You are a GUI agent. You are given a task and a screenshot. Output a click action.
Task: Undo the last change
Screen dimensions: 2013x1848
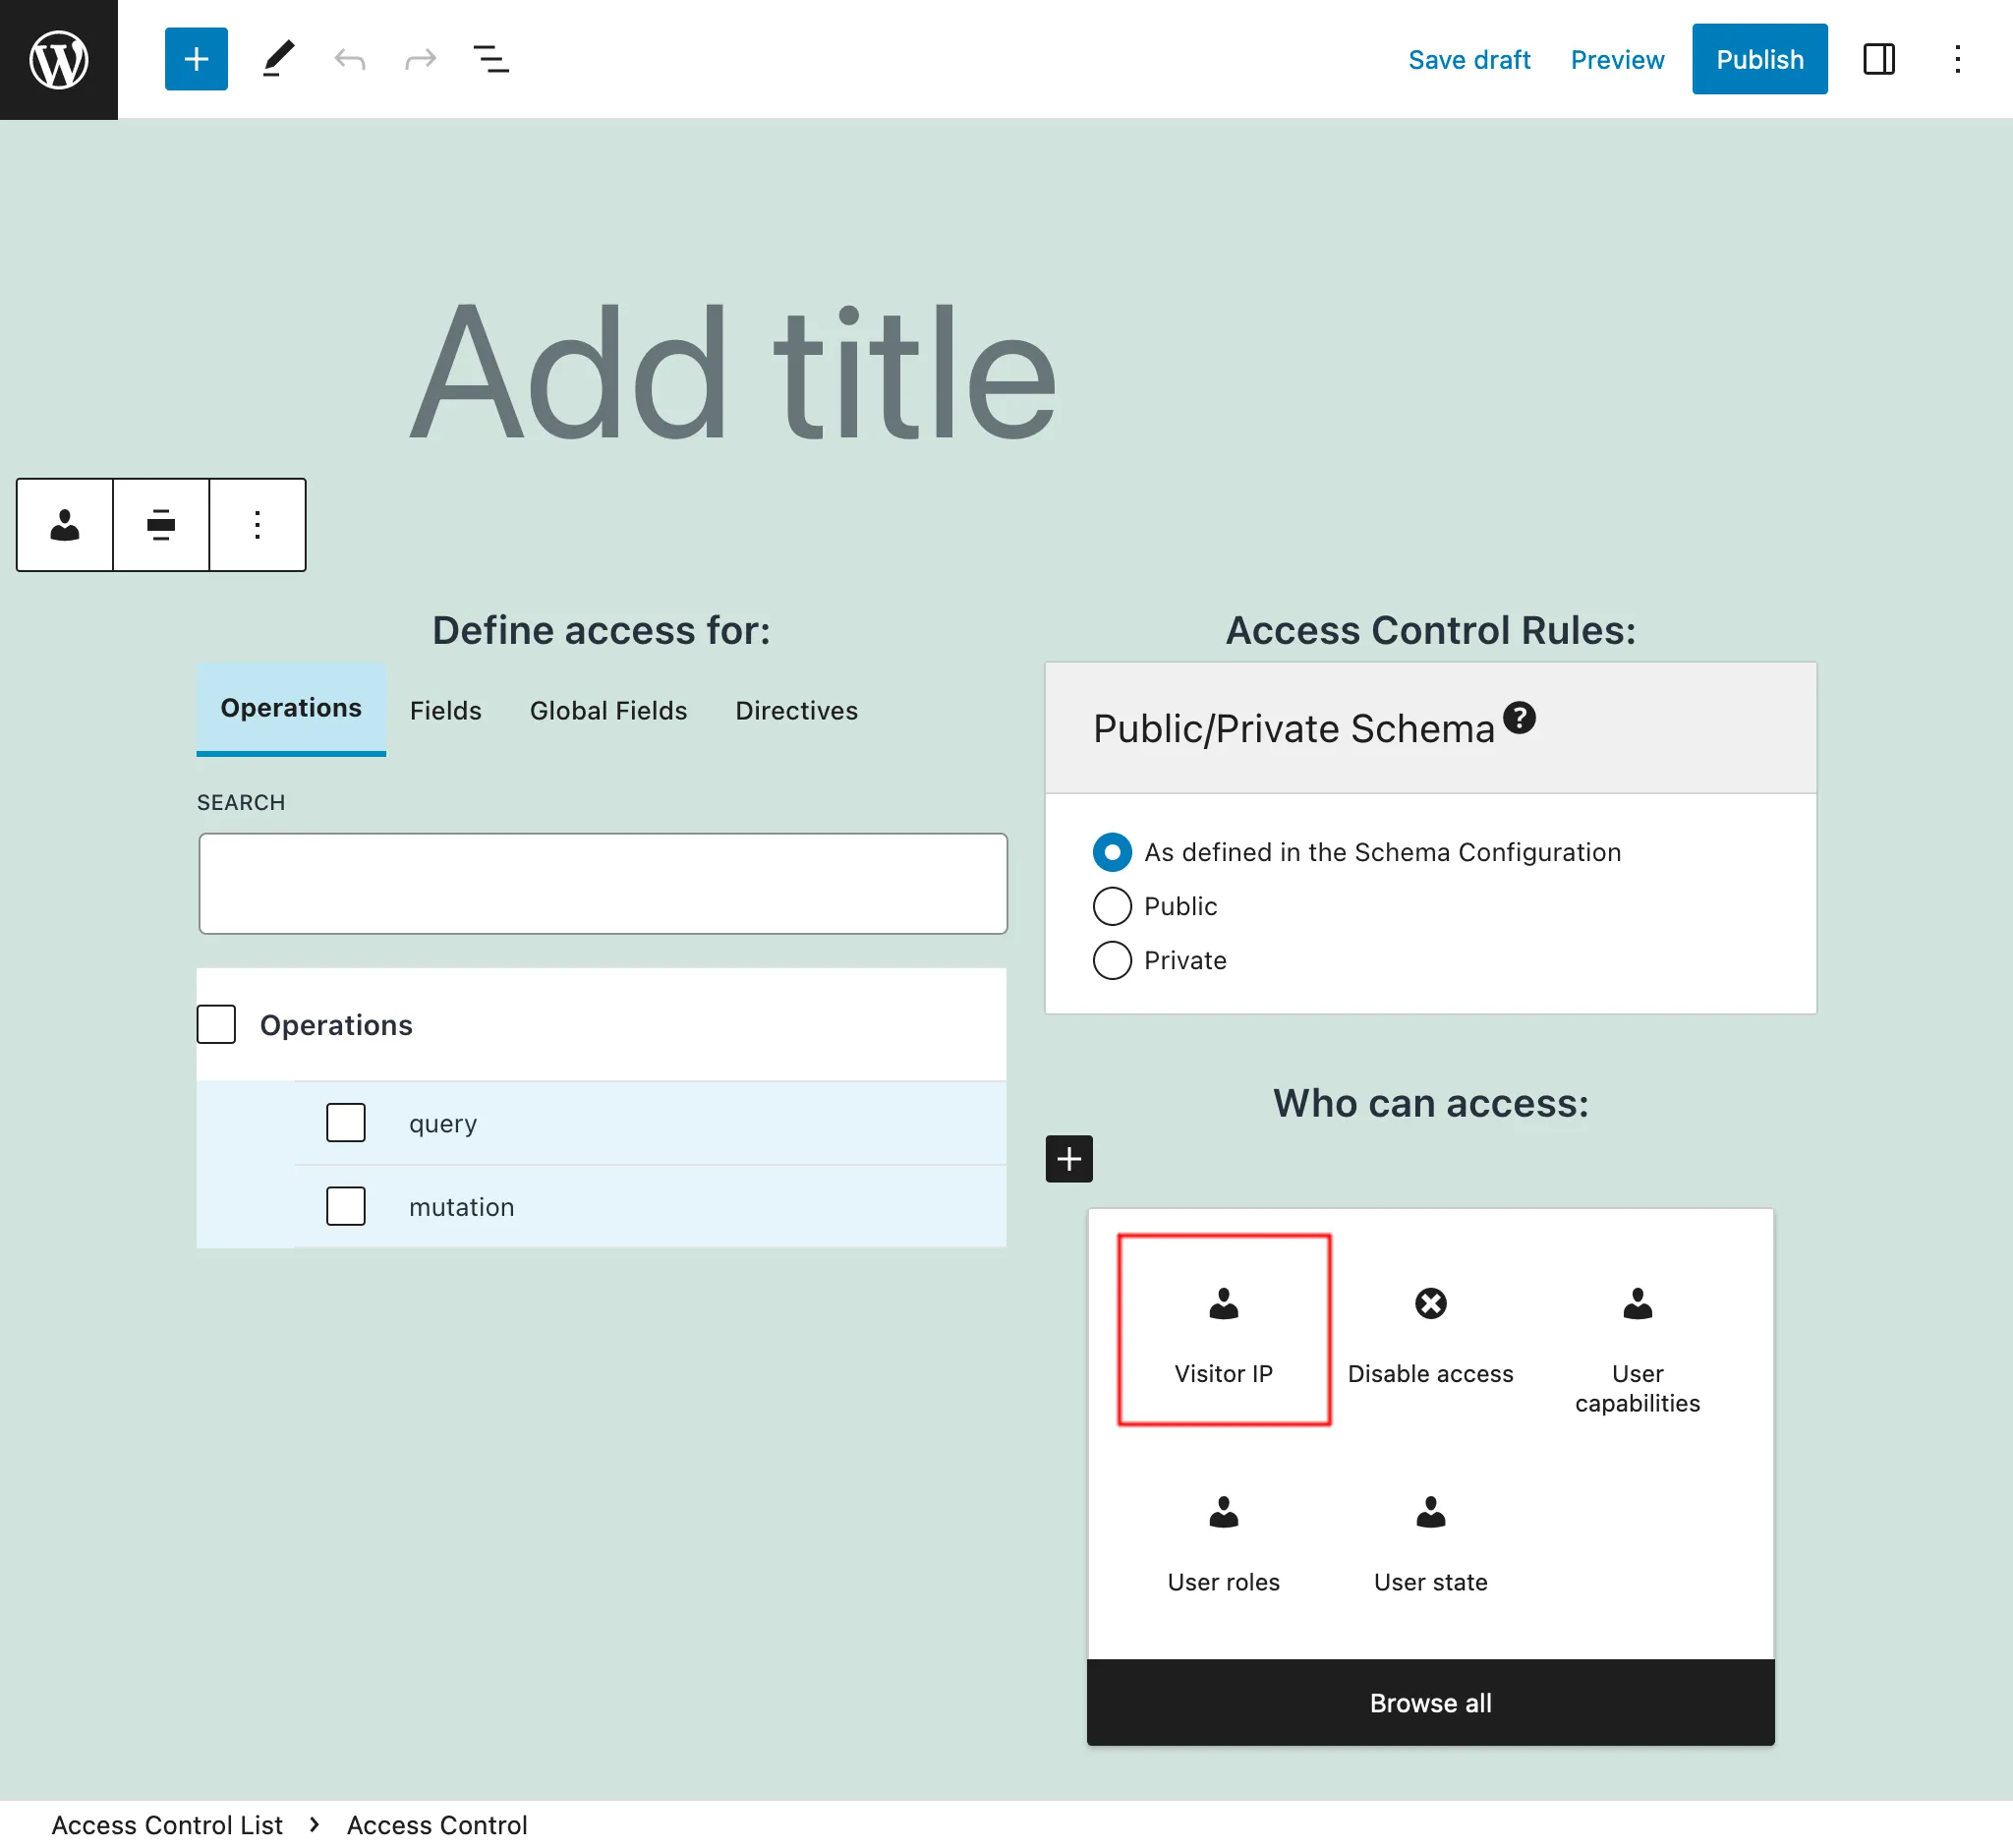pyautogui.click(x=350, y=59)
